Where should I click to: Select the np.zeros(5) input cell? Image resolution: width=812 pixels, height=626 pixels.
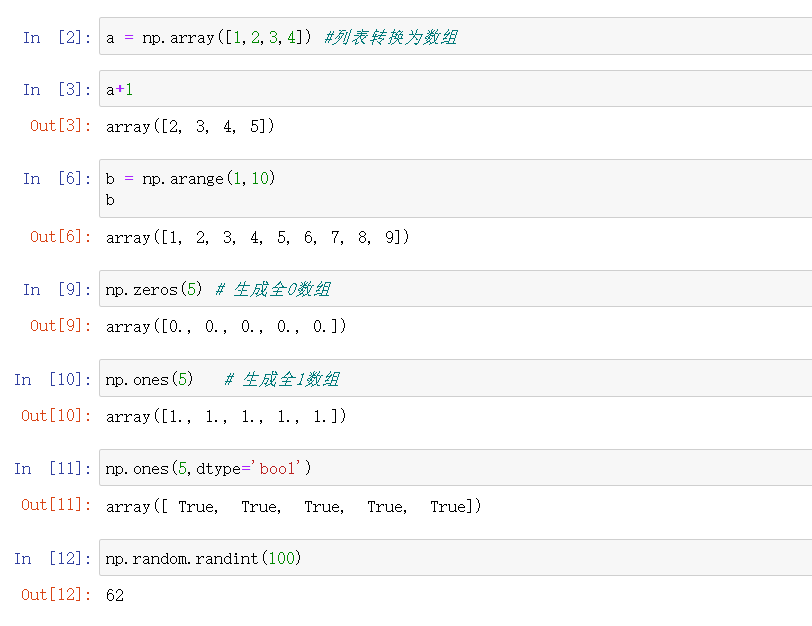click(x=456, y=288)
